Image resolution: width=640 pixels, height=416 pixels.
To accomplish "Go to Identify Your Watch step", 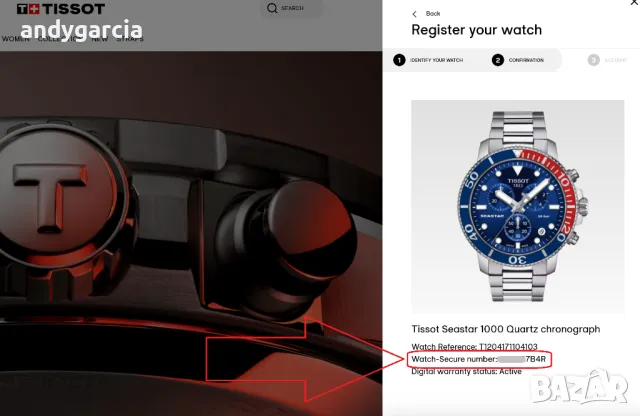I will pos(436,60).
